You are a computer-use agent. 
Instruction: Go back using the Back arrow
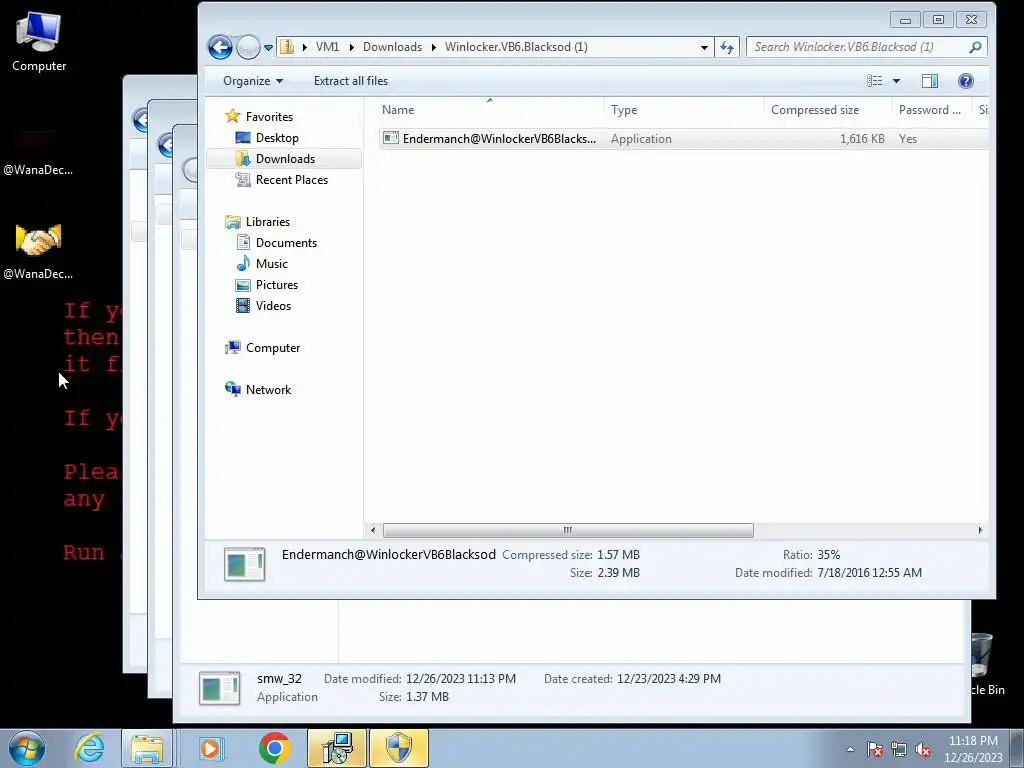click(220, 47)
